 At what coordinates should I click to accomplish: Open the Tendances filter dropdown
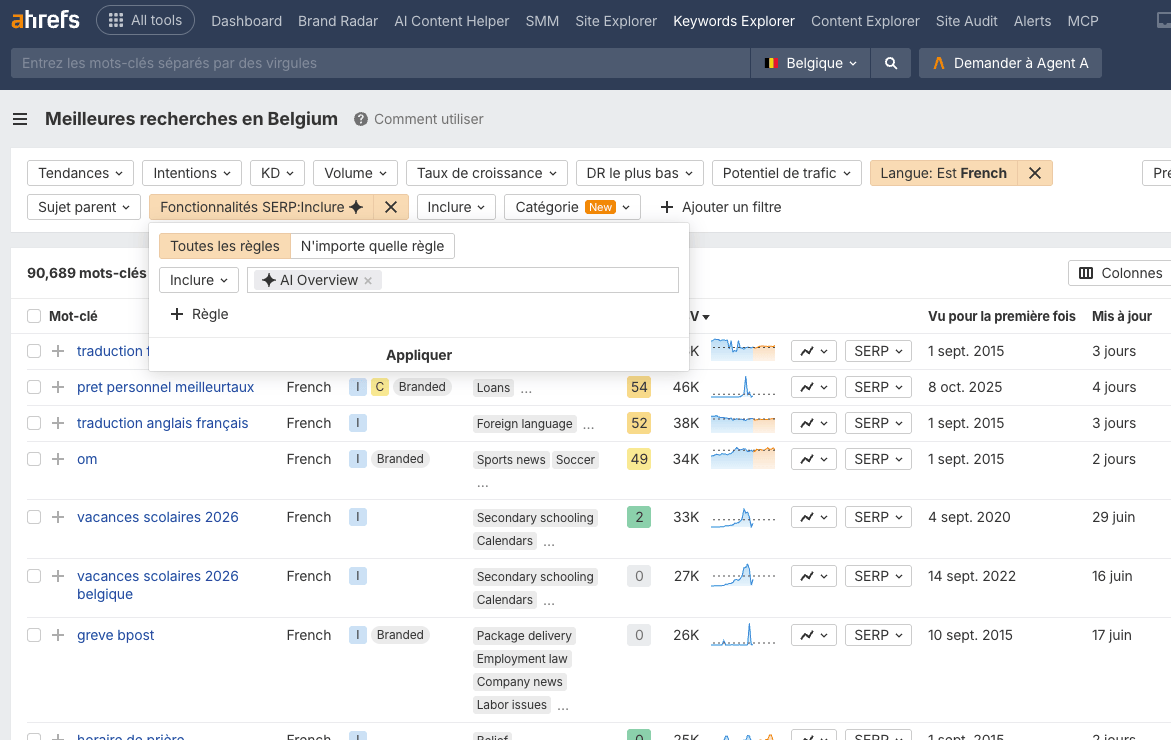click(x=81, y=173)
